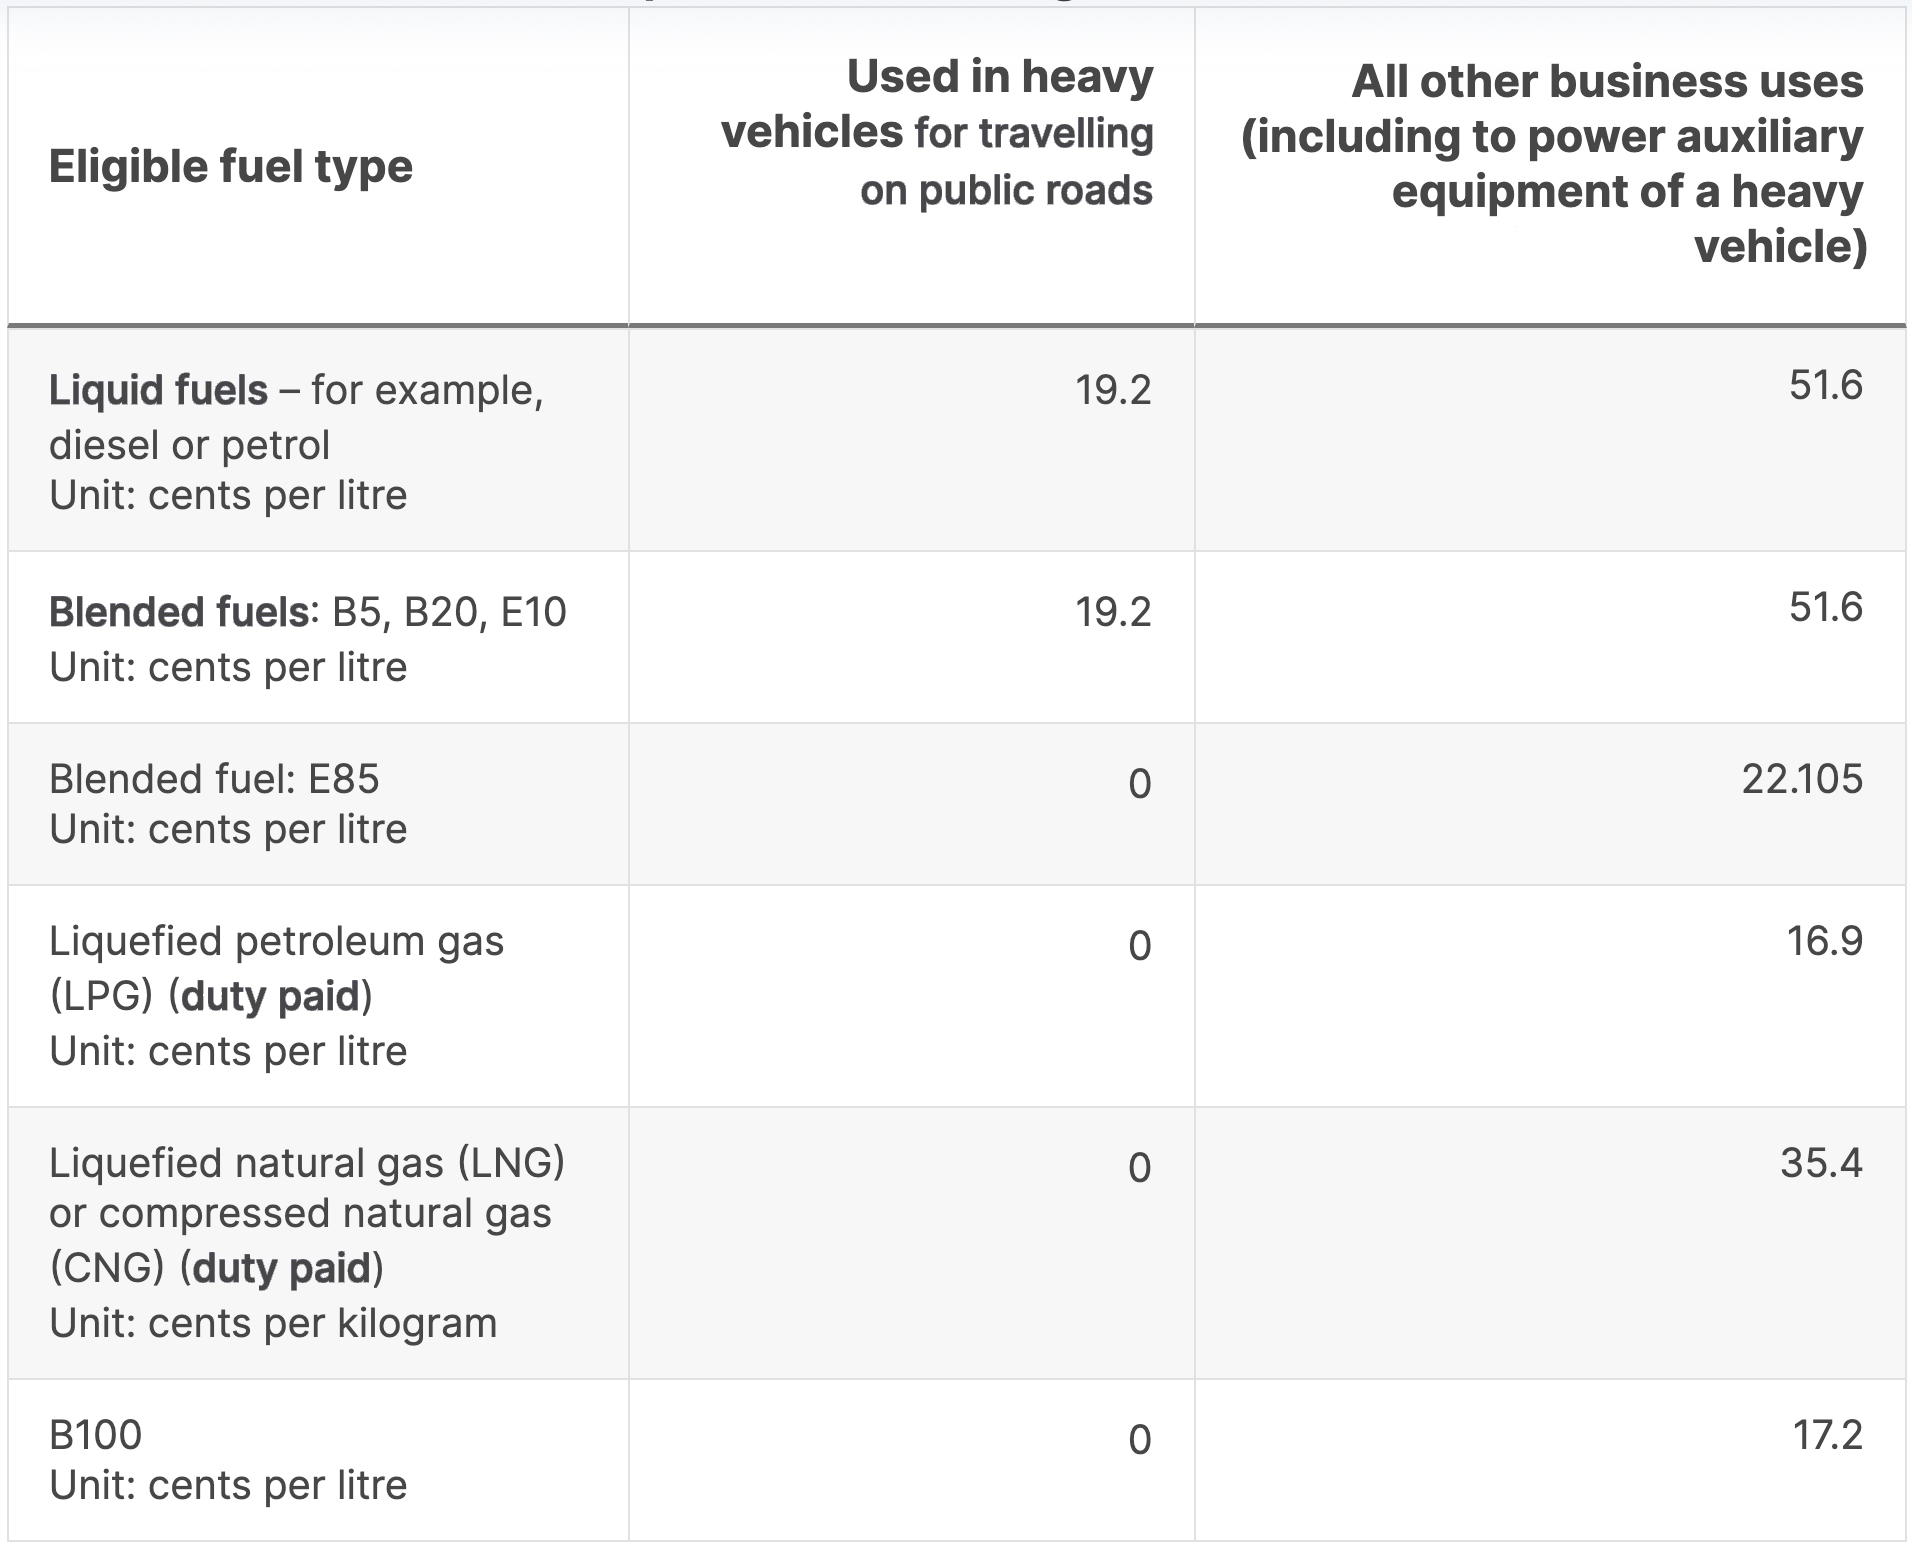Click the "Used in heavy vehicles" column header

(937, 133)
